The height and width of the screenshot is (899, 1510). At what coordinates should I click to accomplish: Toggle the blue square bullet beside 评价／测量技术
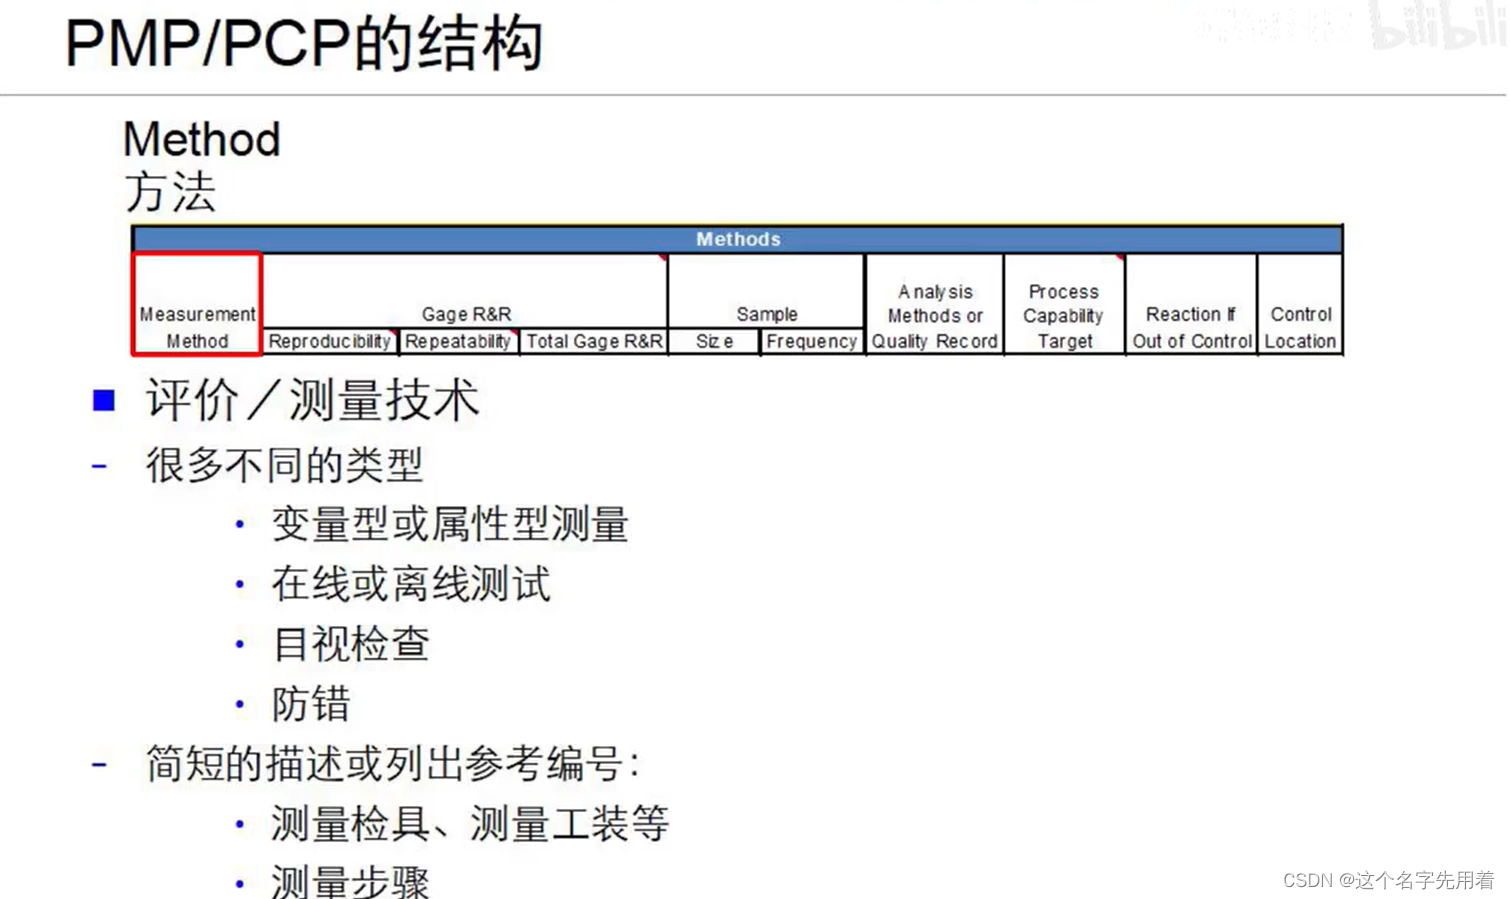(x=103, y=399)
